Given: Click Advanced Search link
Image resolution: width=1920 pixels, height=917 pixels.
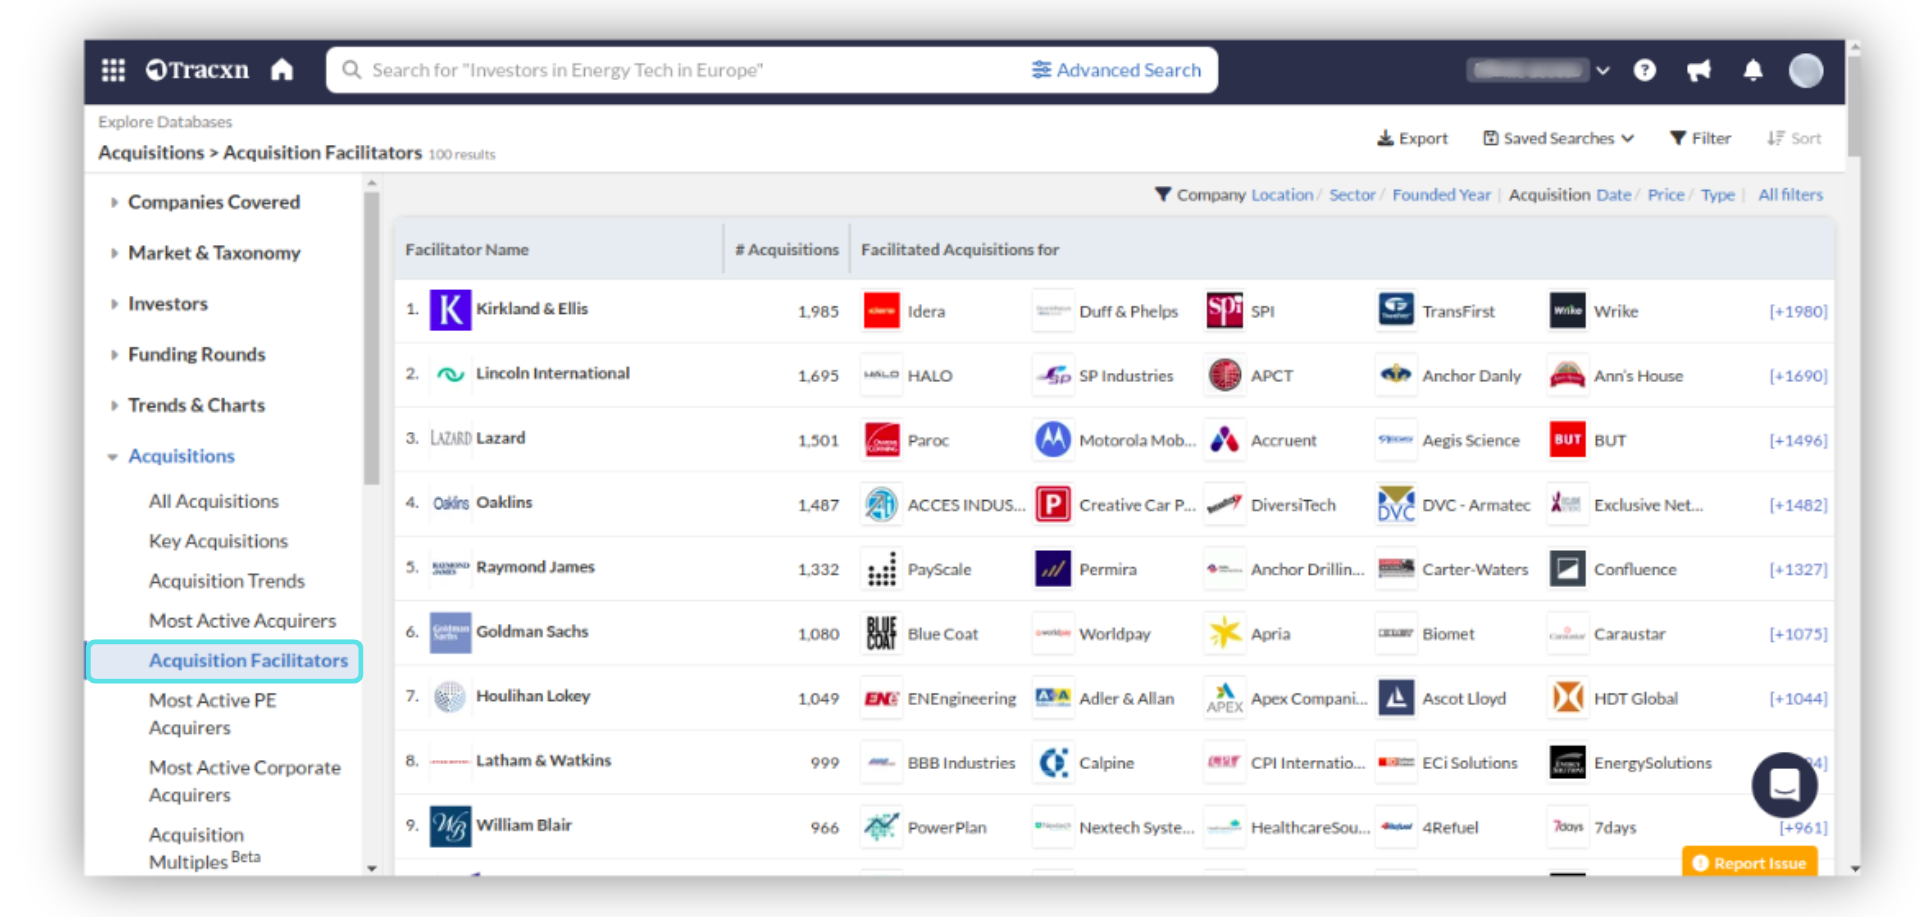Looking at the screenshot, I should coord(1116,70).
